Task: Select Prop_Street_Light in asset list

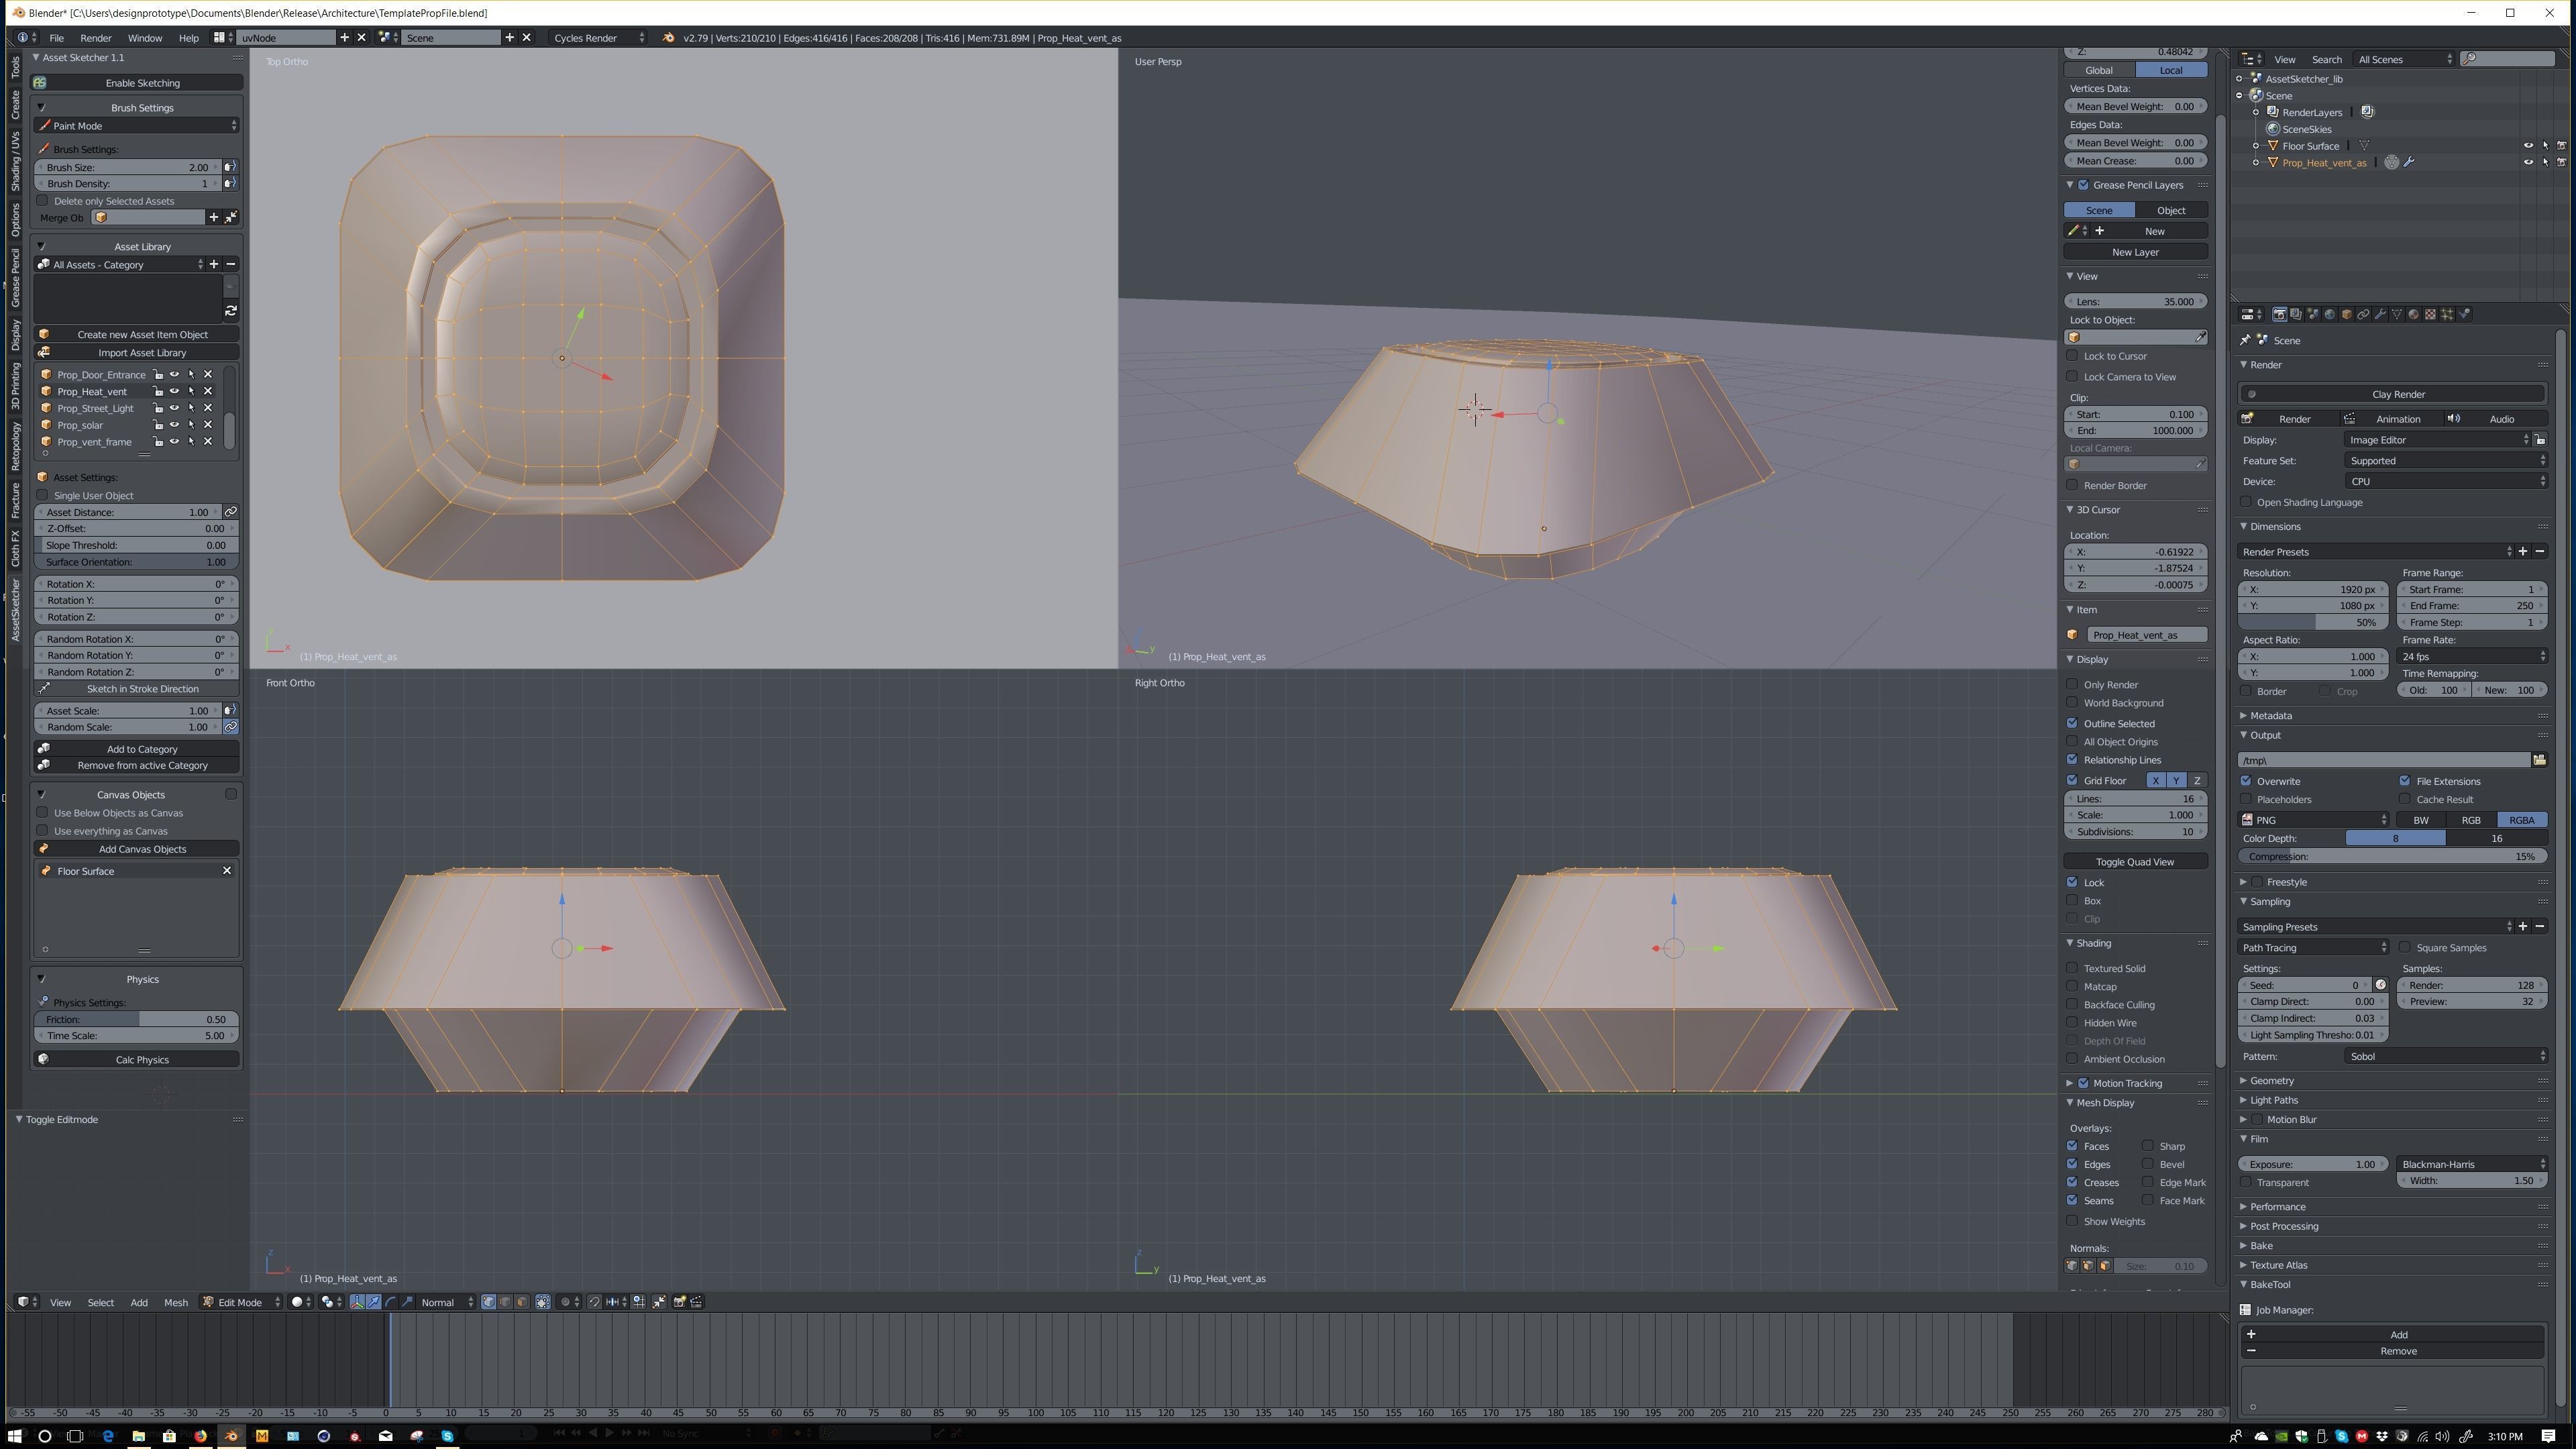Action: click(x=96, y=408)
